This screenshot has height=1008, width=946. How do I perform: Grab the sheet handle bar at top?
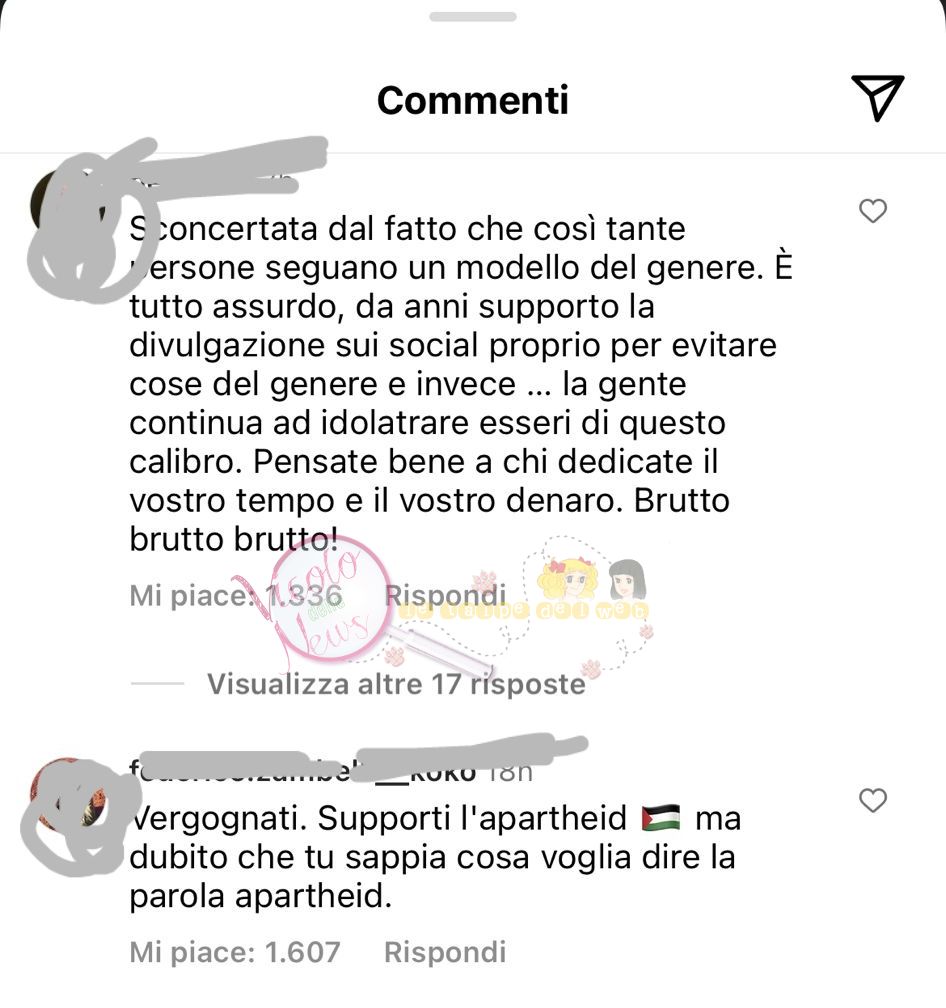click(x=473, y=17)
